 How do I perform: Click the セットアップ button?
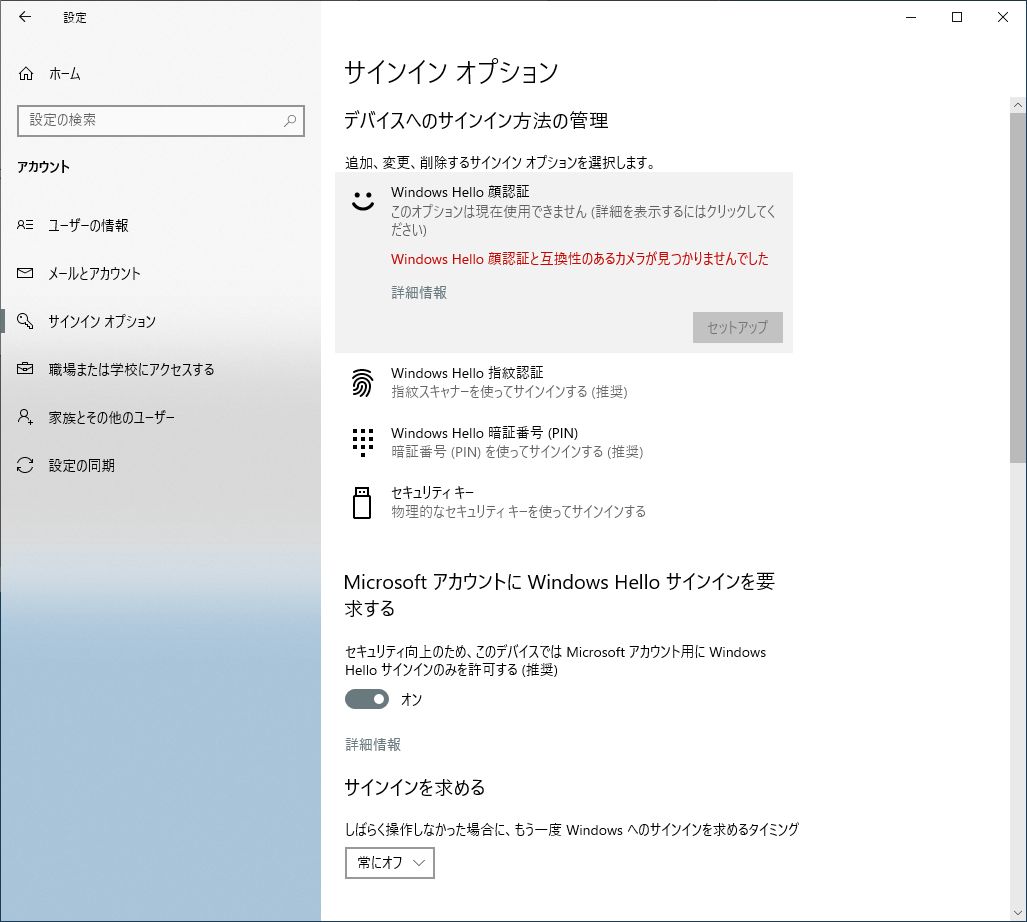[737, 327]
